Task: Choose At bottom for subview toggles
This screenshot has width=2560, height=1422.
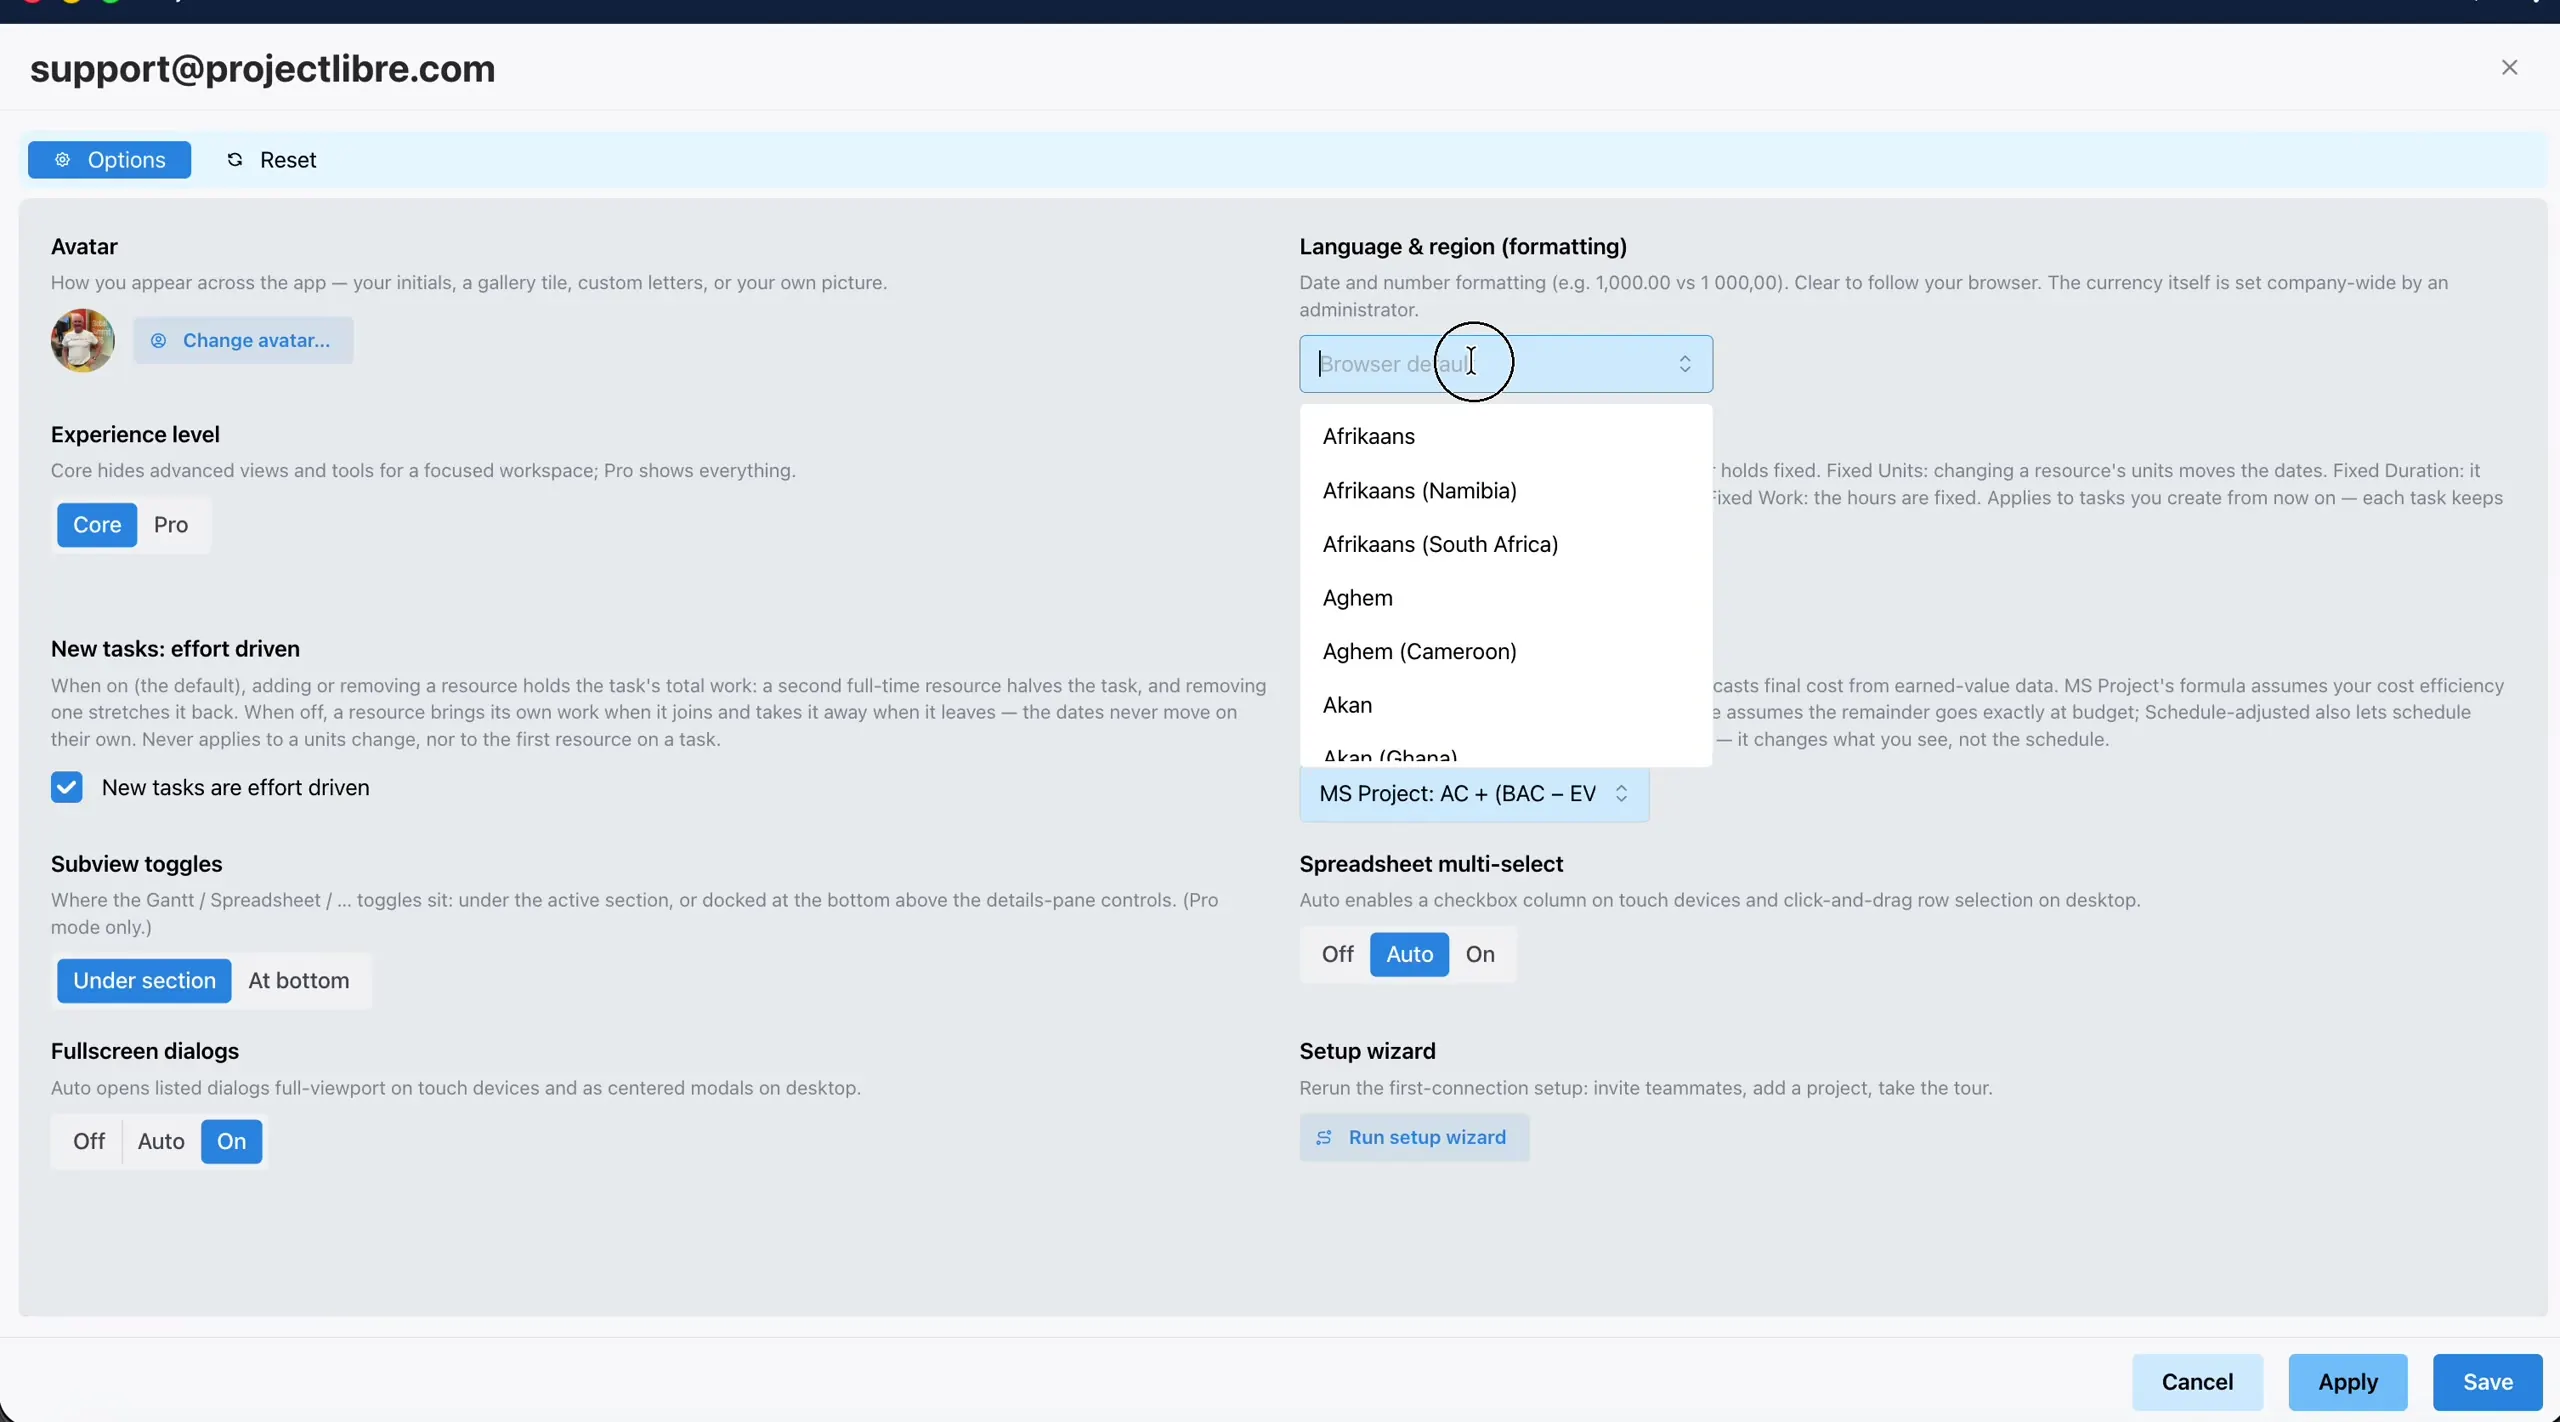Action: [299, 981]
